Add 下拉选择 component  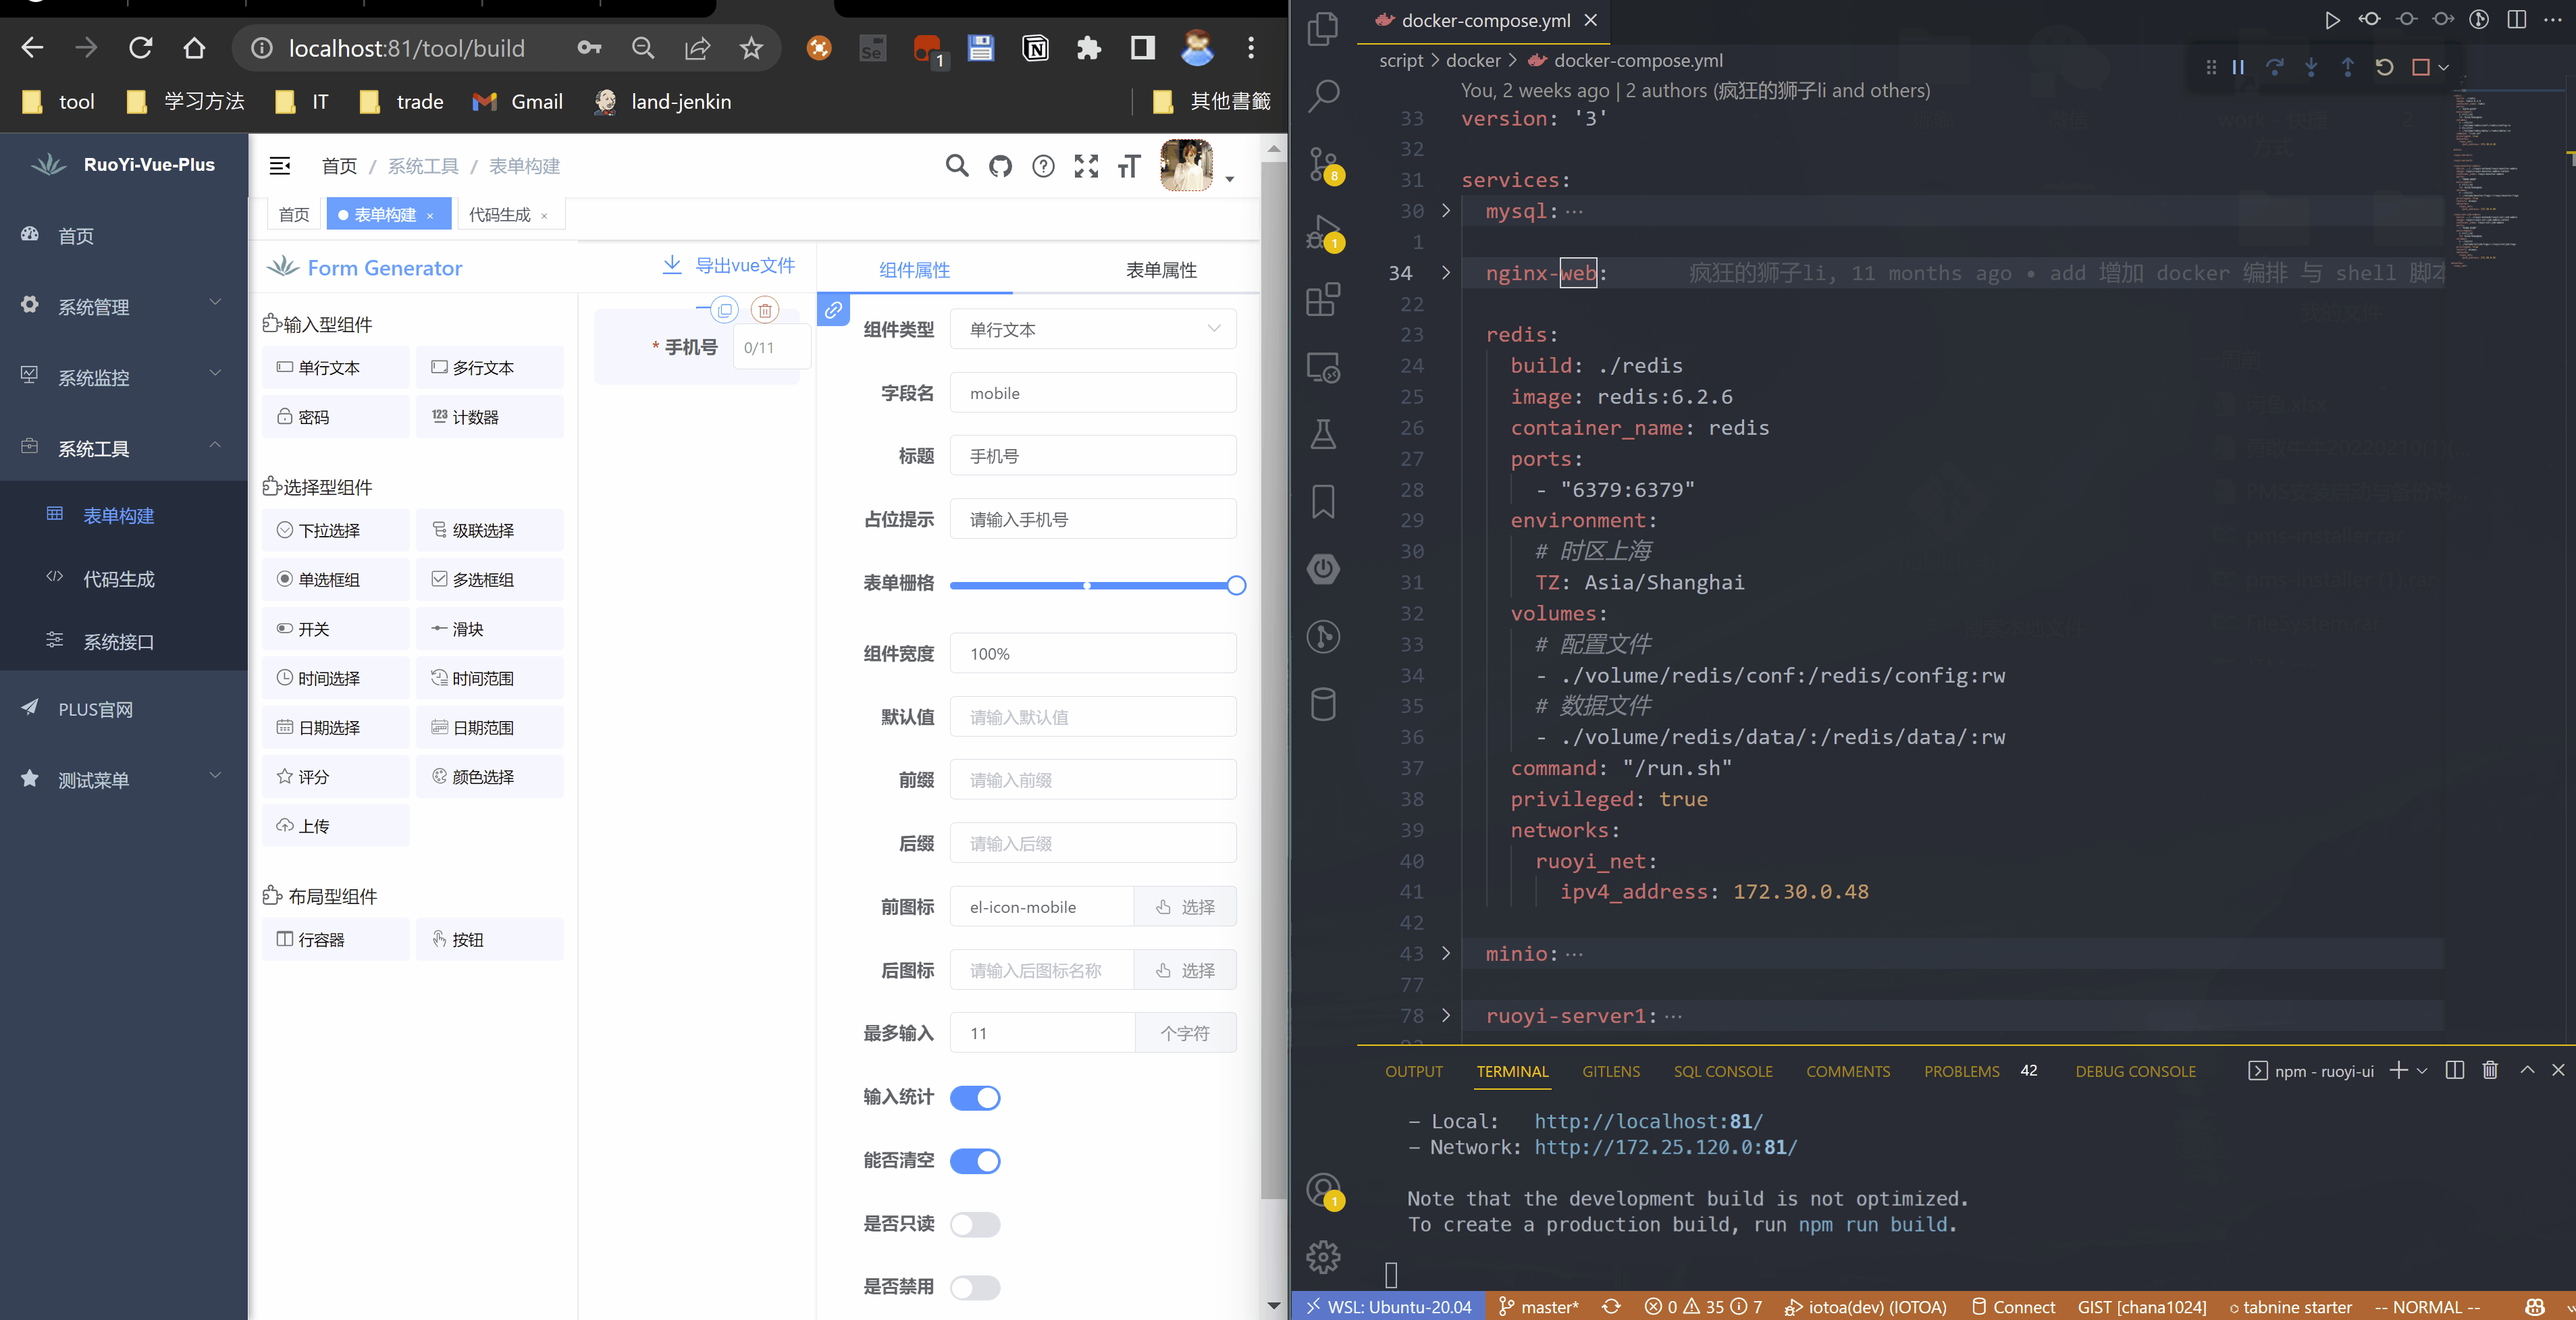click(336, 530)
